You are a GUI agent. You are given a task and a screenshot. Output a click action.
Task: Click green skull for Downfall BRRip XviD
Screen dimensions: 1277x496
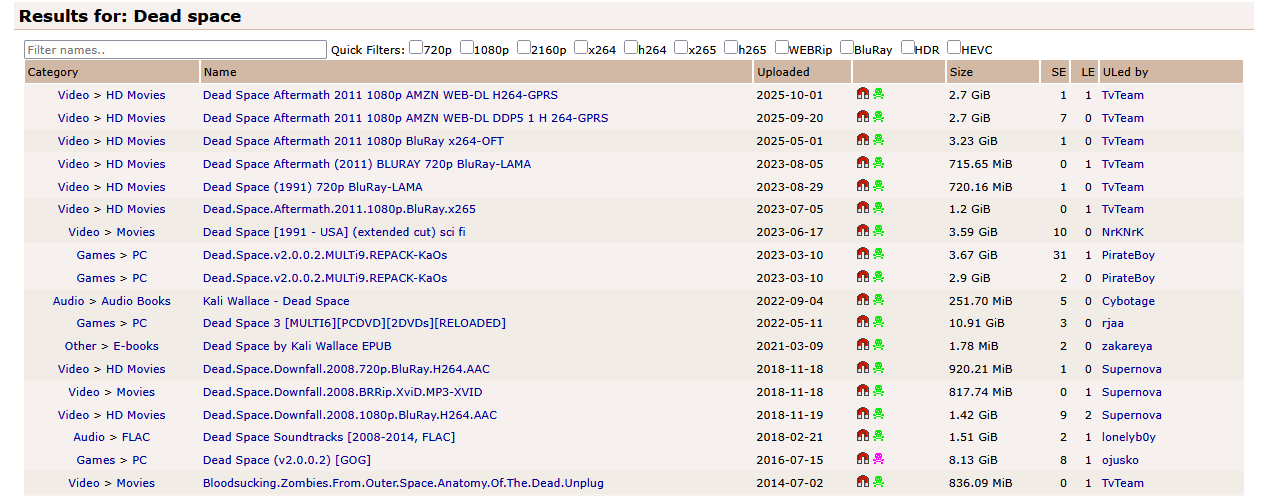878,391
